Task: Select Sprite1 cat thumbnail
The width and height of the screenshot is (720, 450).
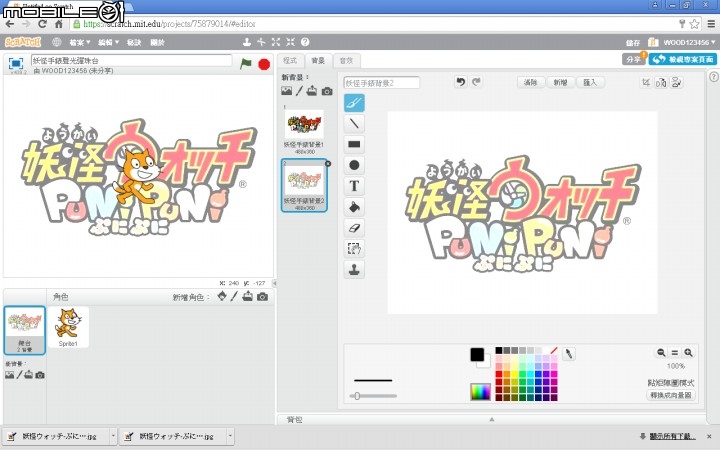Action: pos(68,327)
